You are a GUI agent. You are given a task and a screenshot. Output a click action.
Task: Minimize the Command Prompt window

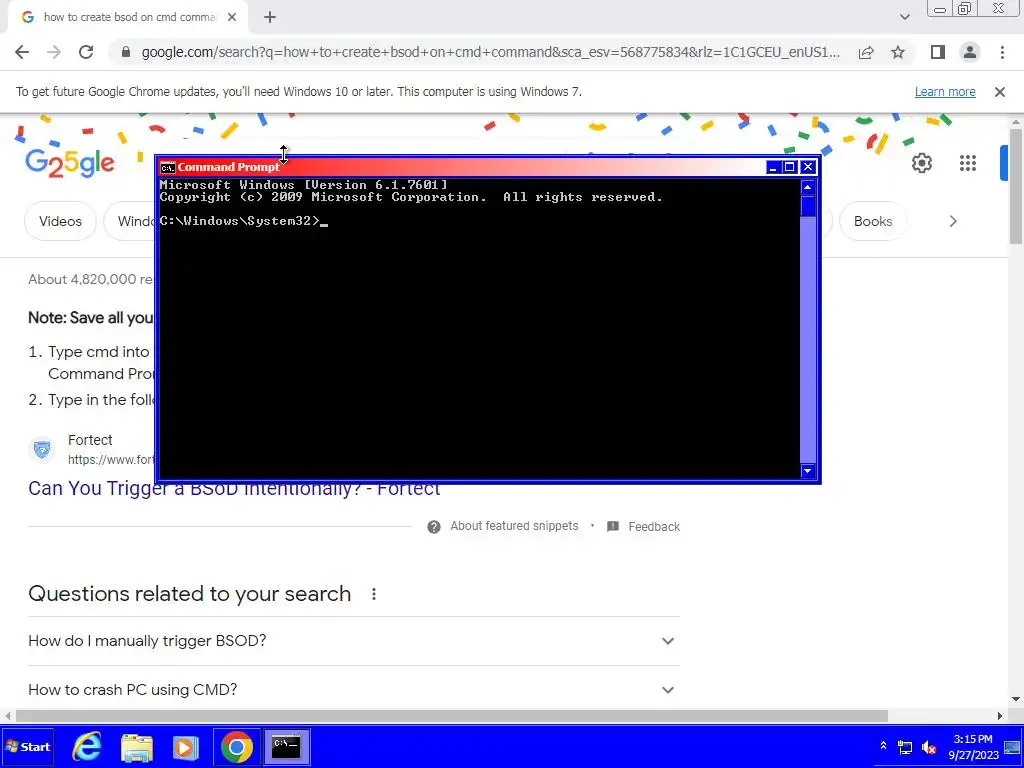(x=773, y=167)
